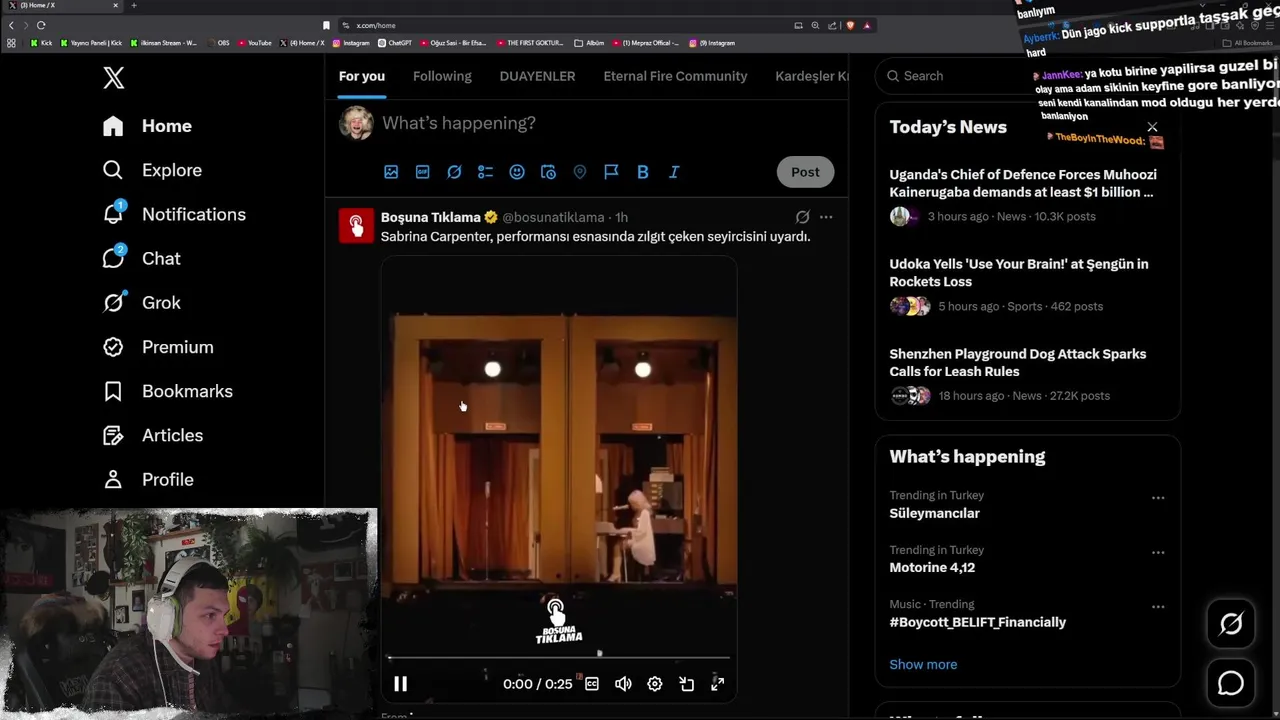Screen dimensions: 1280x720
Task: Click the location pin icon
Action: point(580,172)
